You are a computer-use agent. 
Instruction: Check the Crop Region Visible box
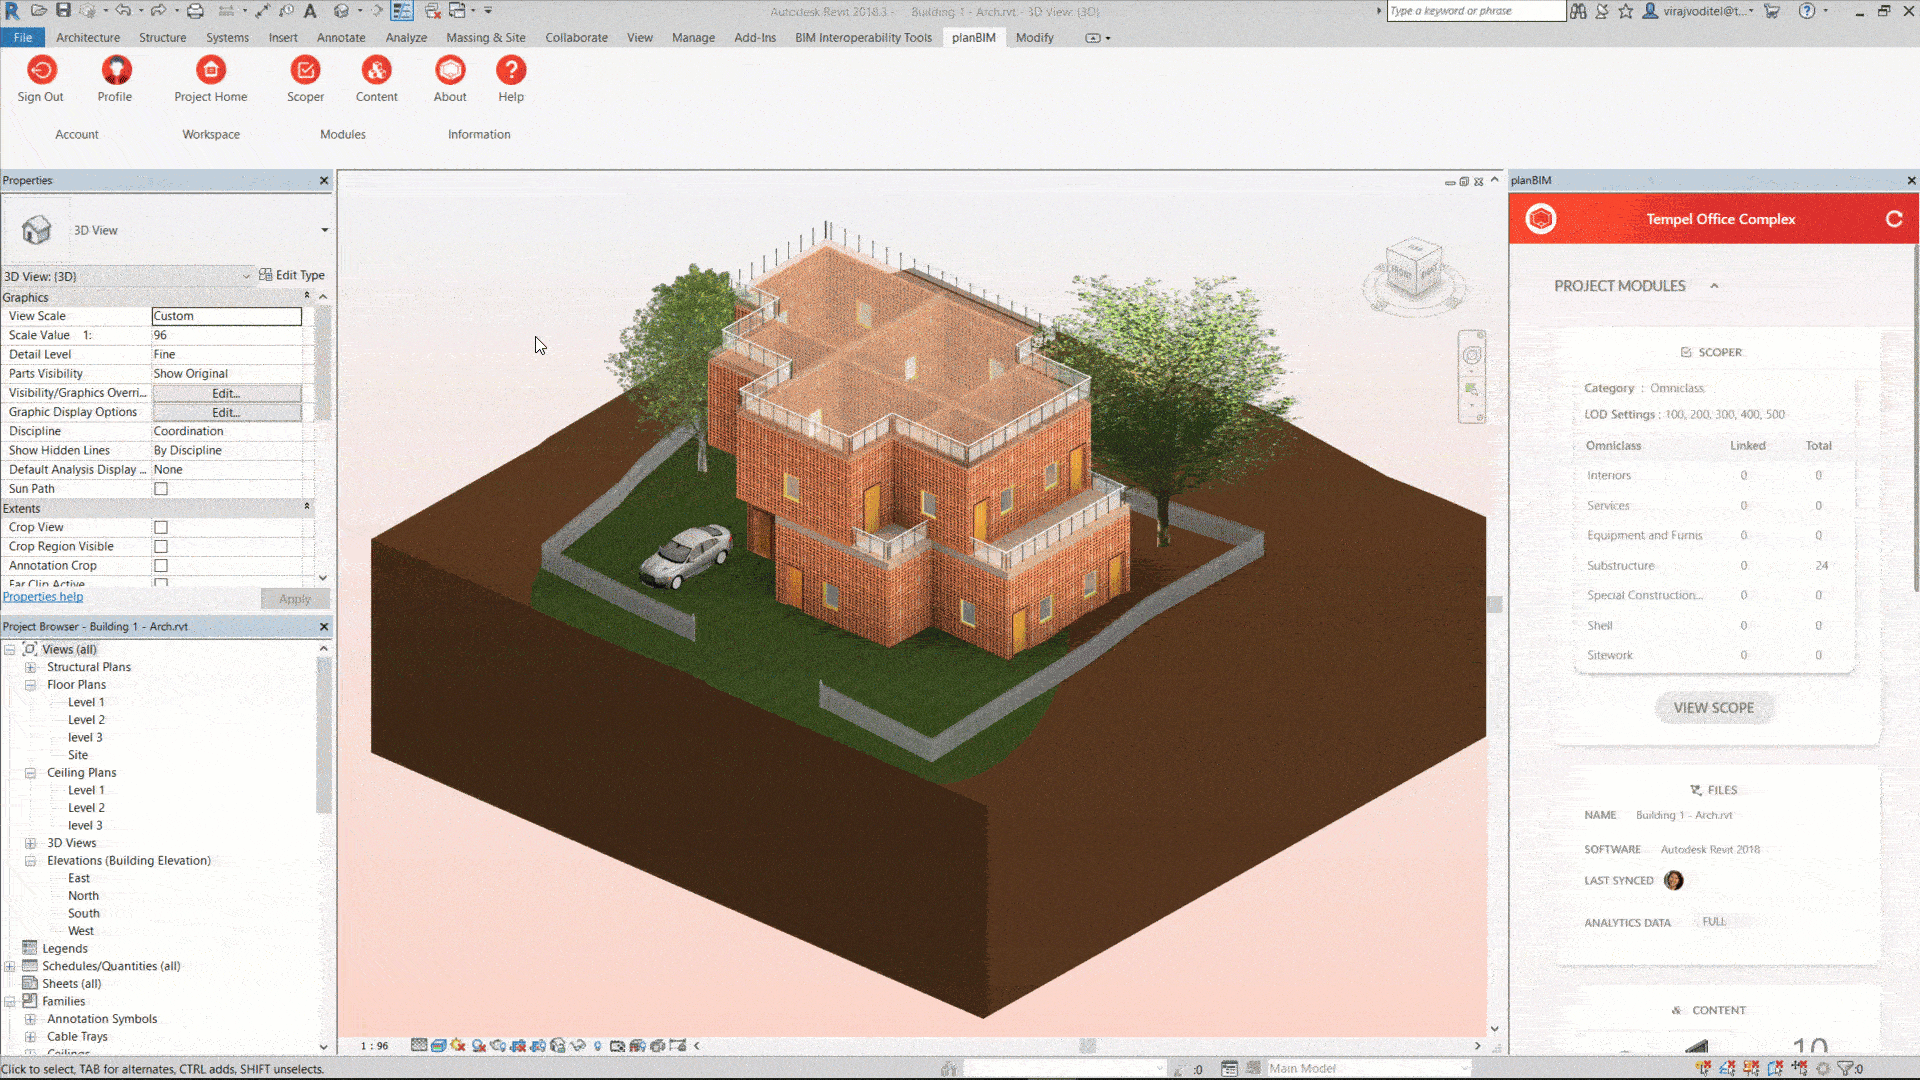161,547
